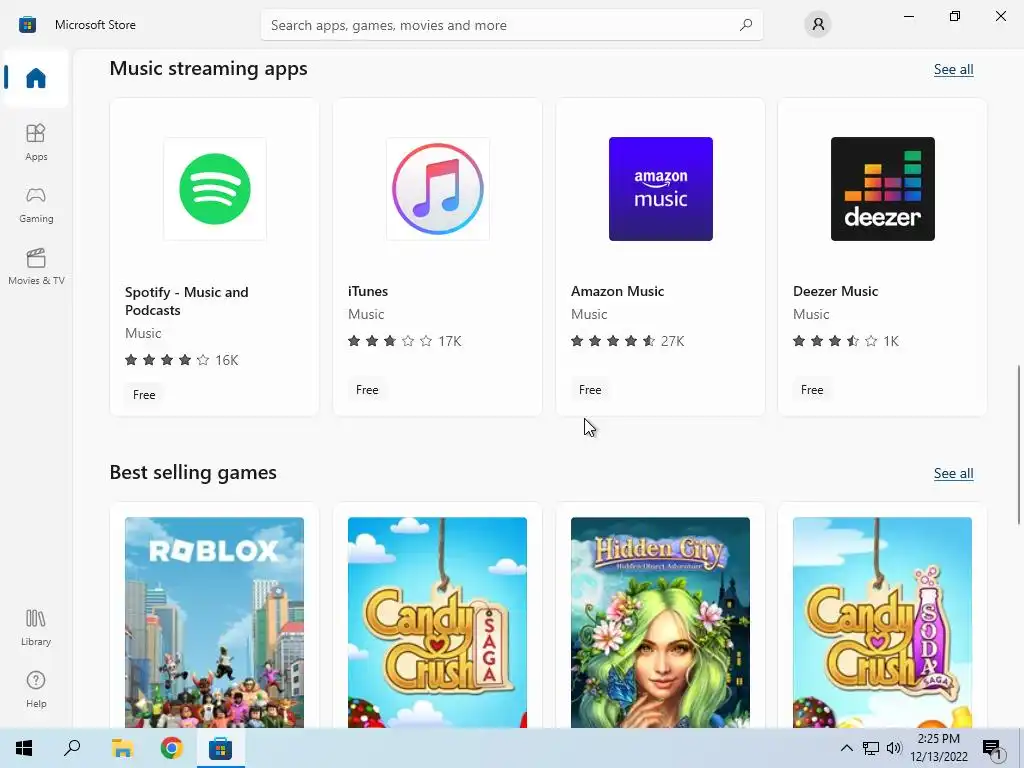Click the Deezer 1K rating stars
1024x768 pixels.
tap(835, 341)
